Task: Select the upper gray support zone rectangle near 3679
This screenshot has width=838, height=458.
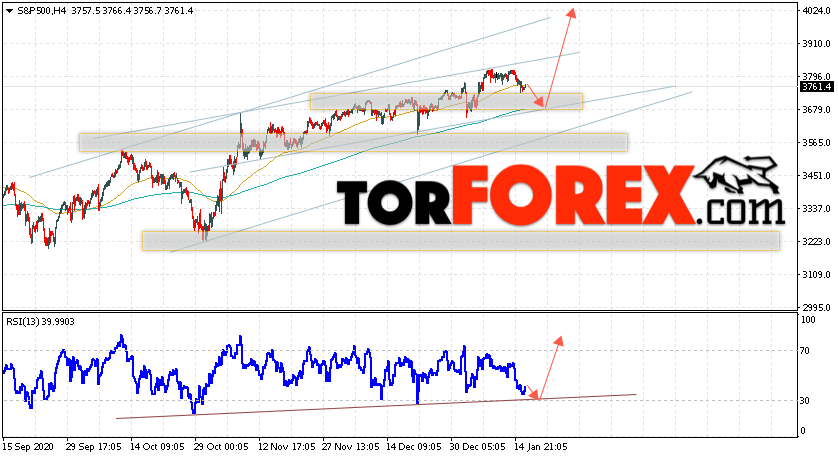Action: coord(446,102)
